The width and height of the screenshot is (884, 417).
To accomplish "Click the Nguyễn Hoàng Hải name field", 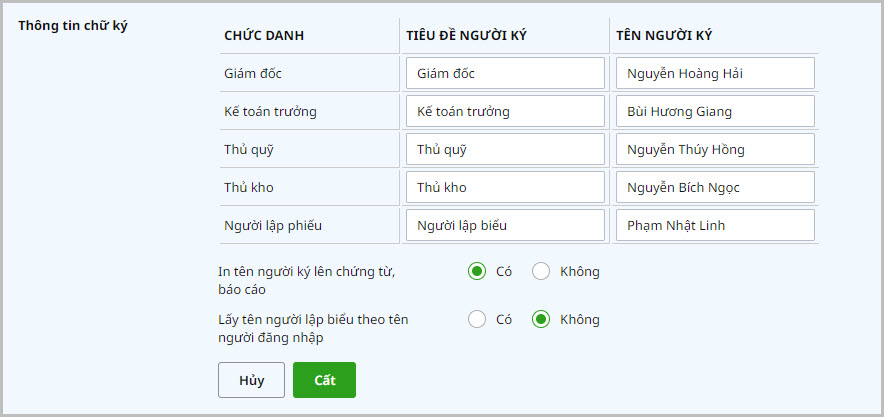I will (715, 73).
